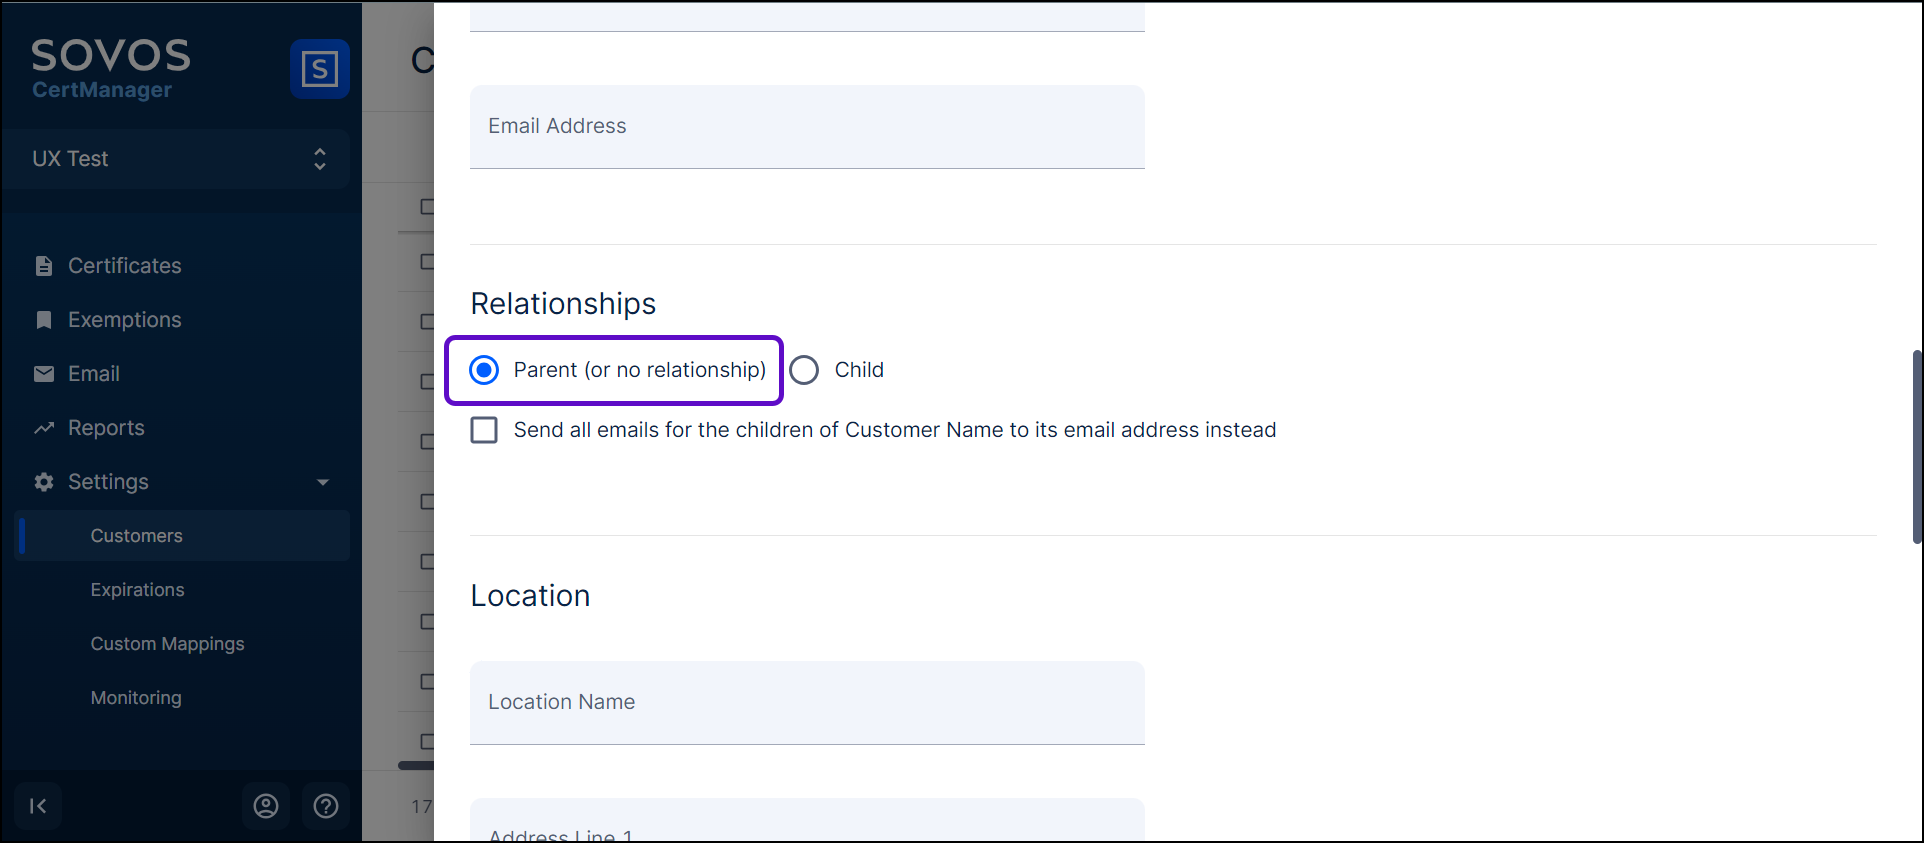The image size is (1924, 843).
Task: Click the Settings gear icon
Action: (44, 482)
